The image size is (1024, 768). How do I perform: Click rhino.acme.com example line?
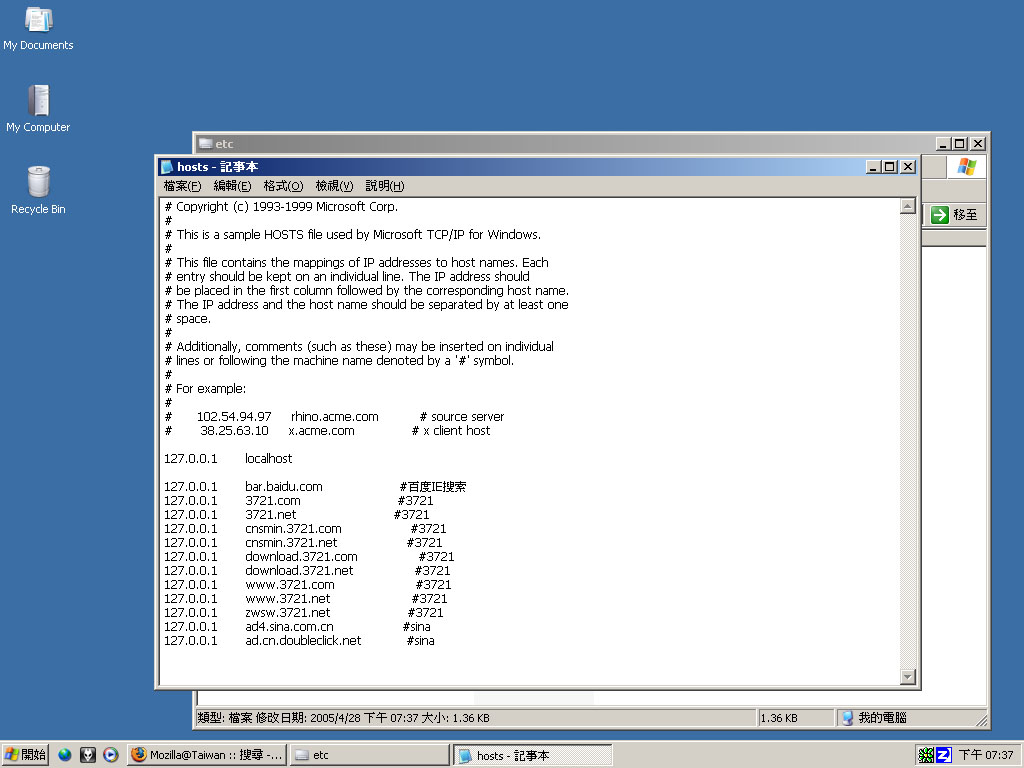pos(334,417)
